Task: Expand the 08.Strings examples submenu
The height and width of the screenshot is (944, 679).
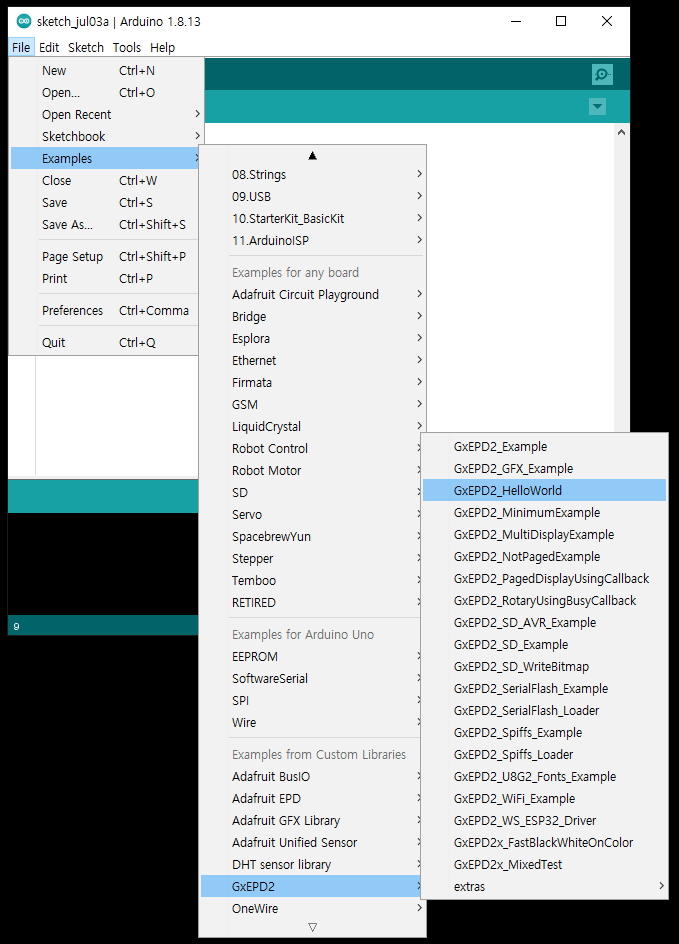Action: click(x=312, y=175)
